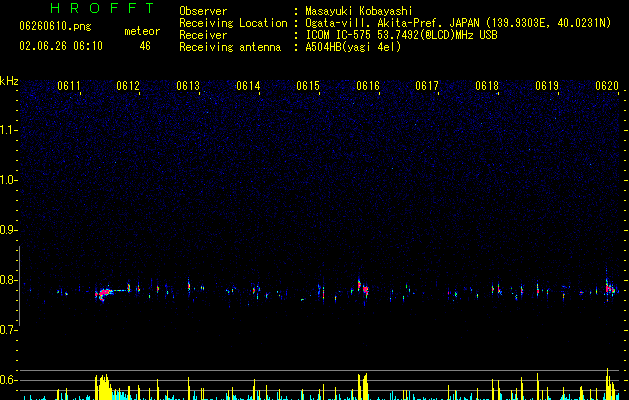Click the meteor count value 46
629x400 pixels.
tap(145, 46)
